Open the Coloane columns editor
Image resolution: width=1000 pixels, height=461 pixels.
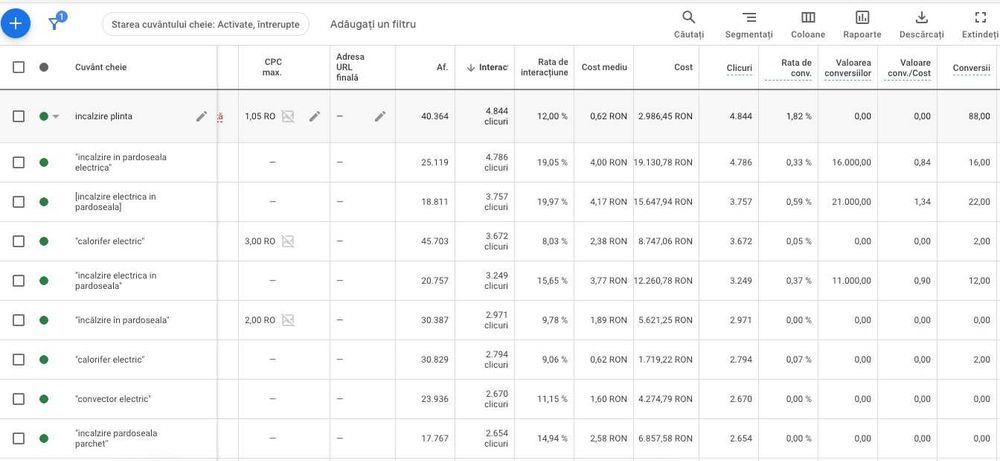(808, 24)
